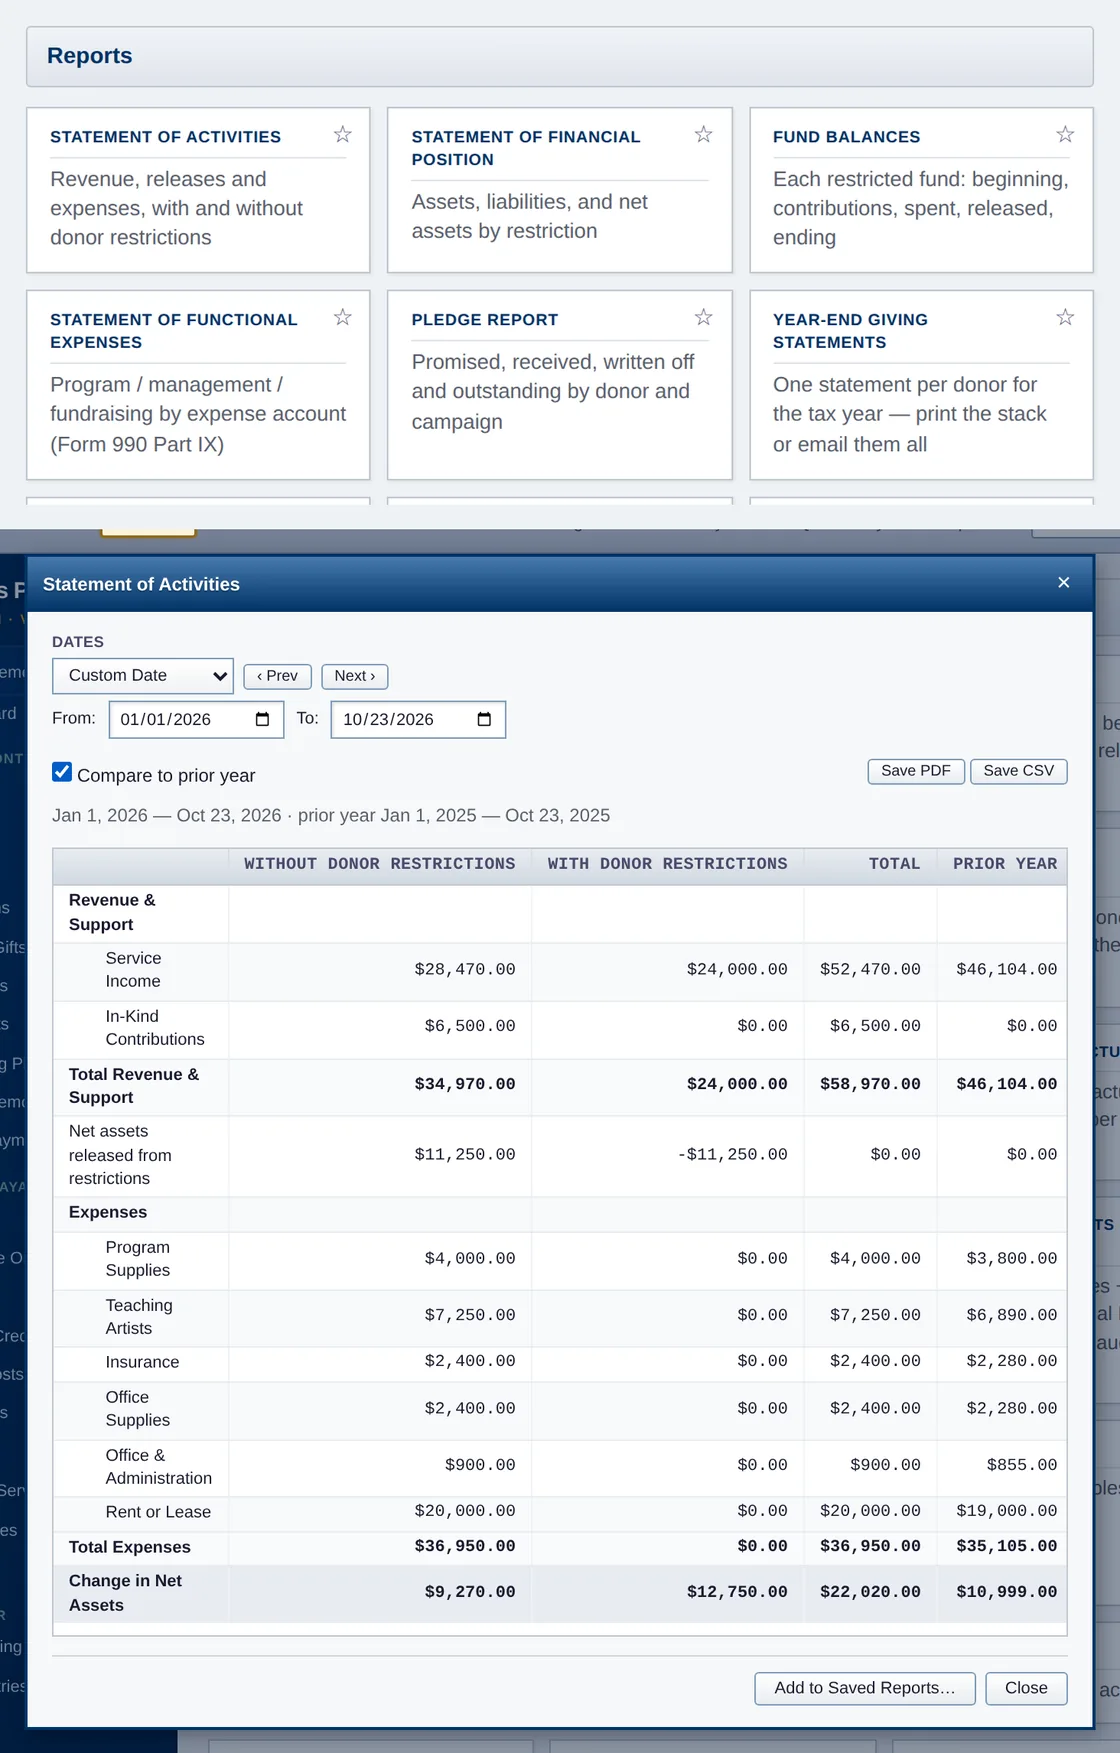Open the Statement of Activities report card

pyautogui.click(x=198, y=190)
